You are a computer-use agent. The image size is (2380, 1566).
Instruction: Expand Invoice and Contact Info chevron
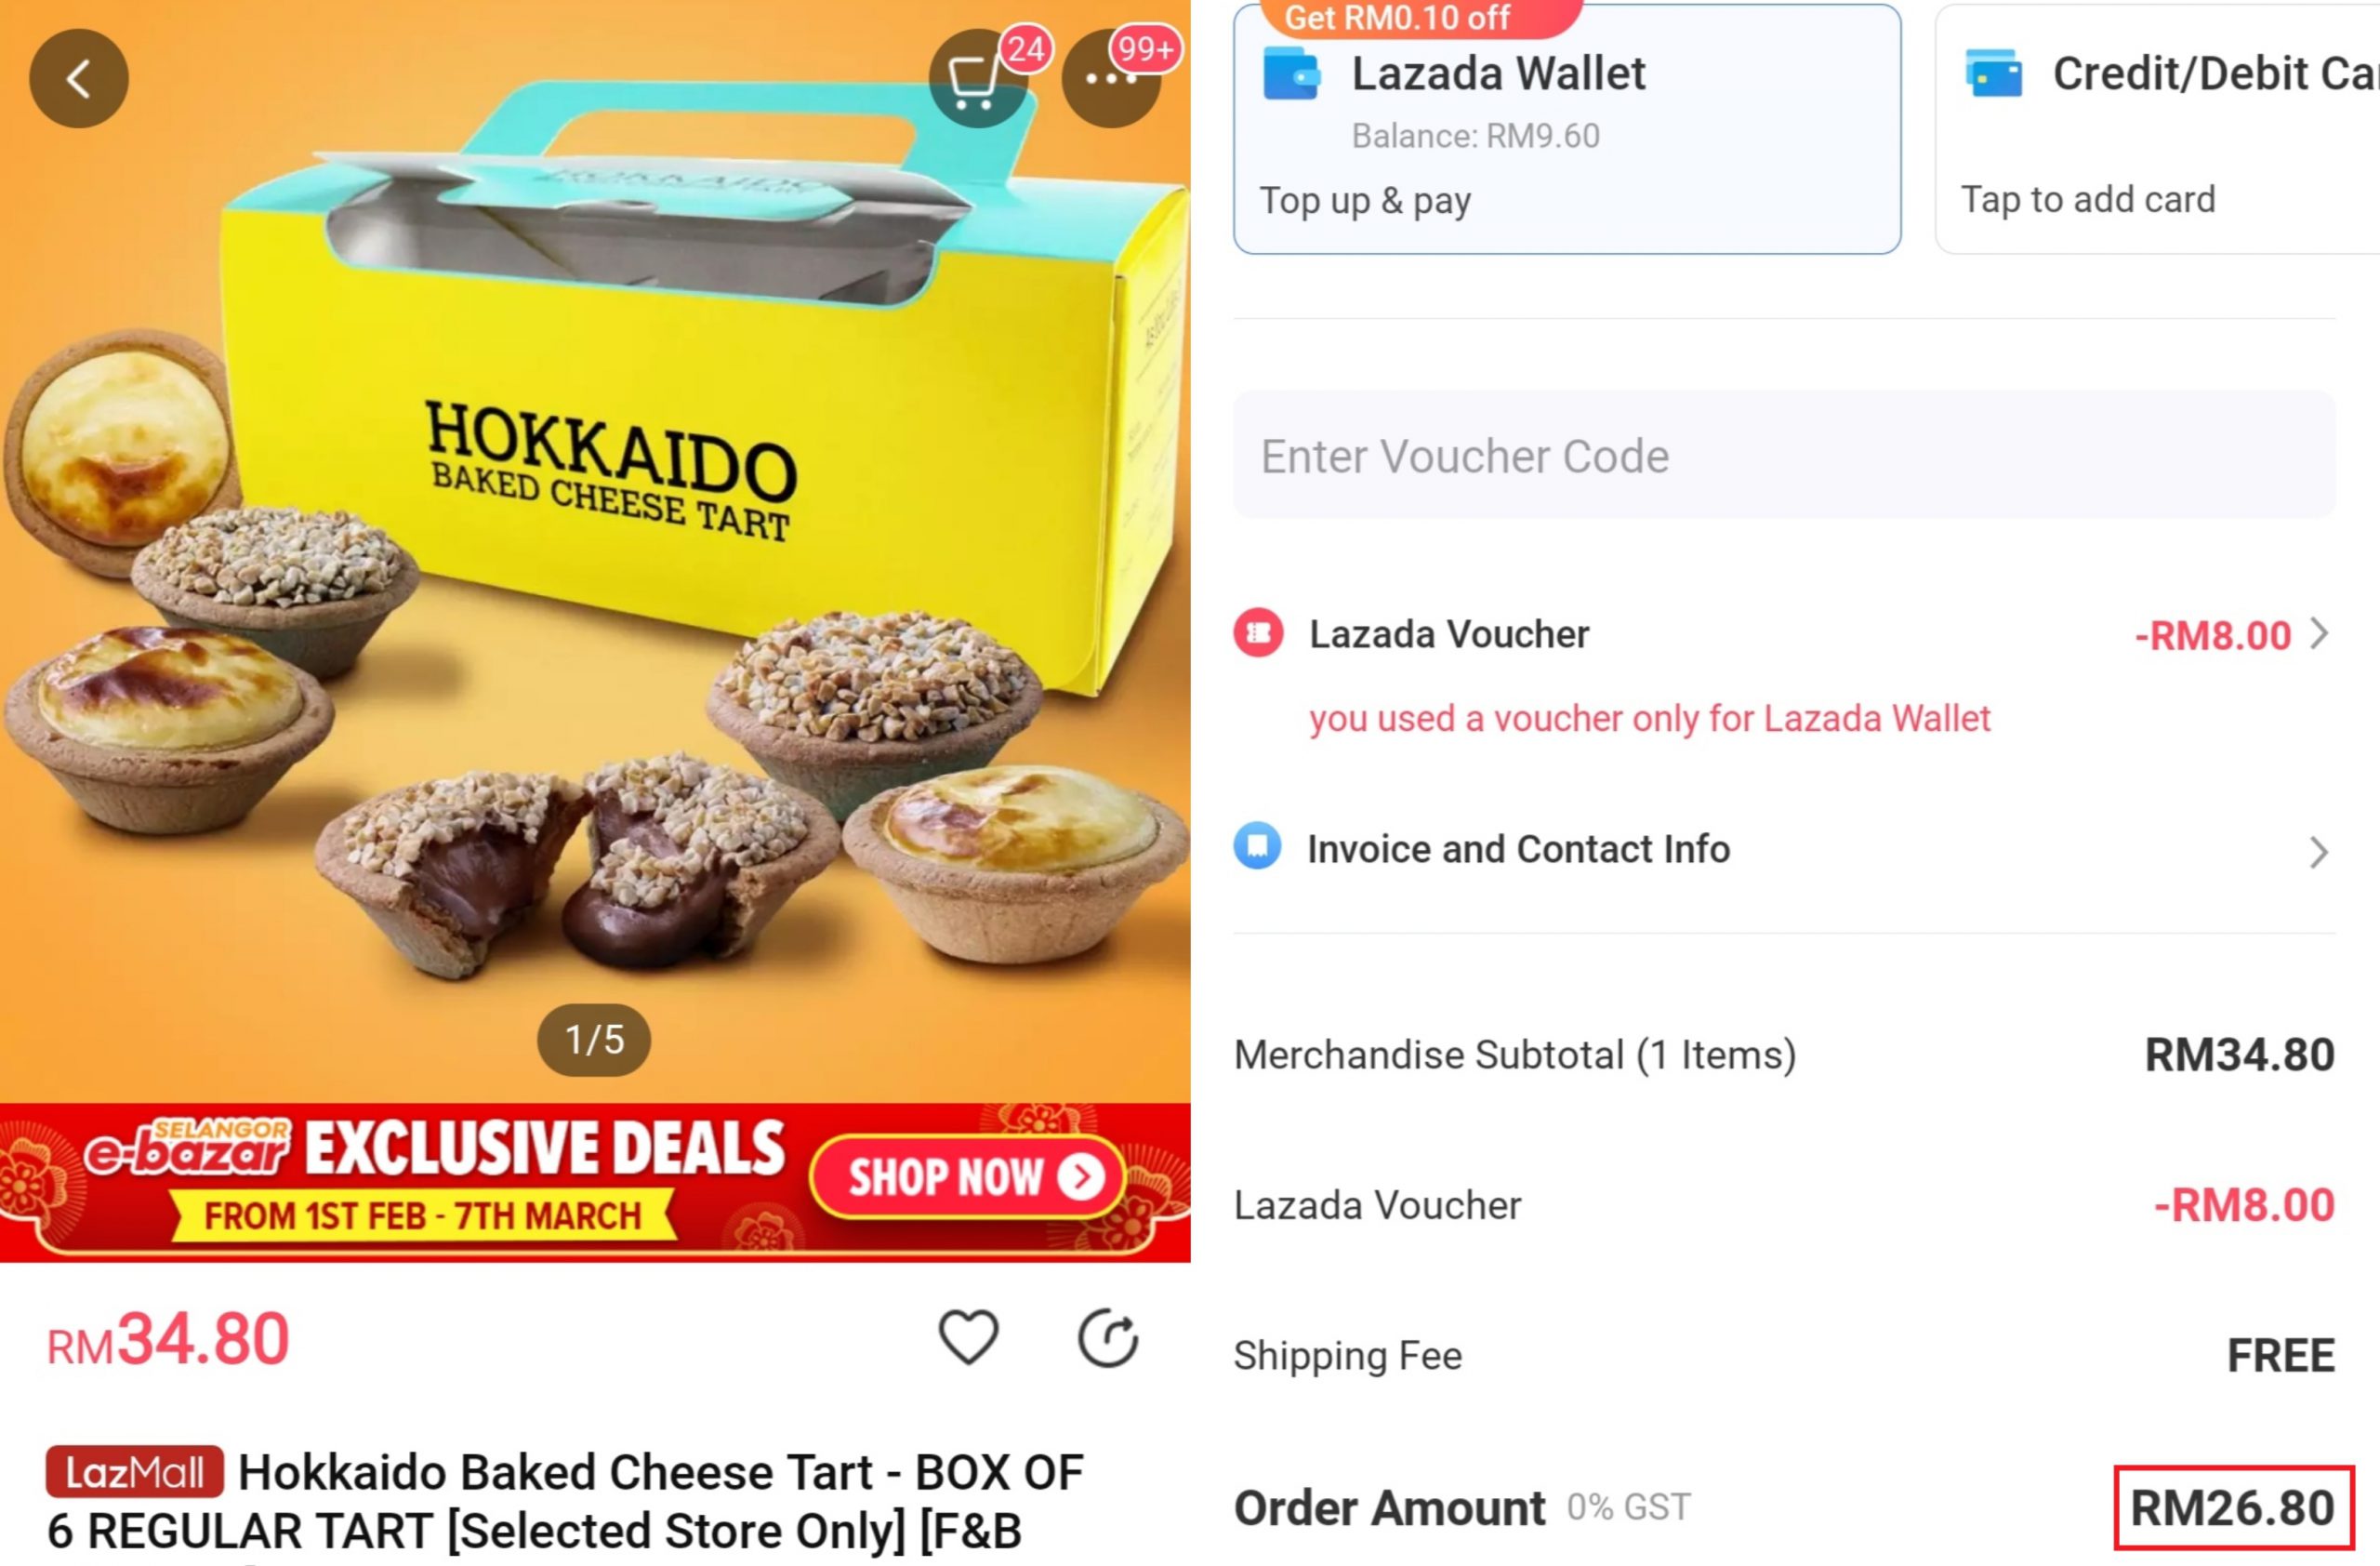pos(2319,852)
